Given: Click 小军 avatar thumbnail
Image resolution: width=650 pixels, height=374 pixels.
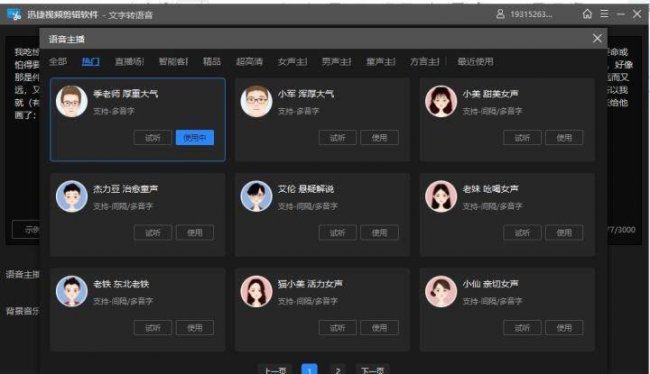Looking at the screenshot, I should click(256, 101).
